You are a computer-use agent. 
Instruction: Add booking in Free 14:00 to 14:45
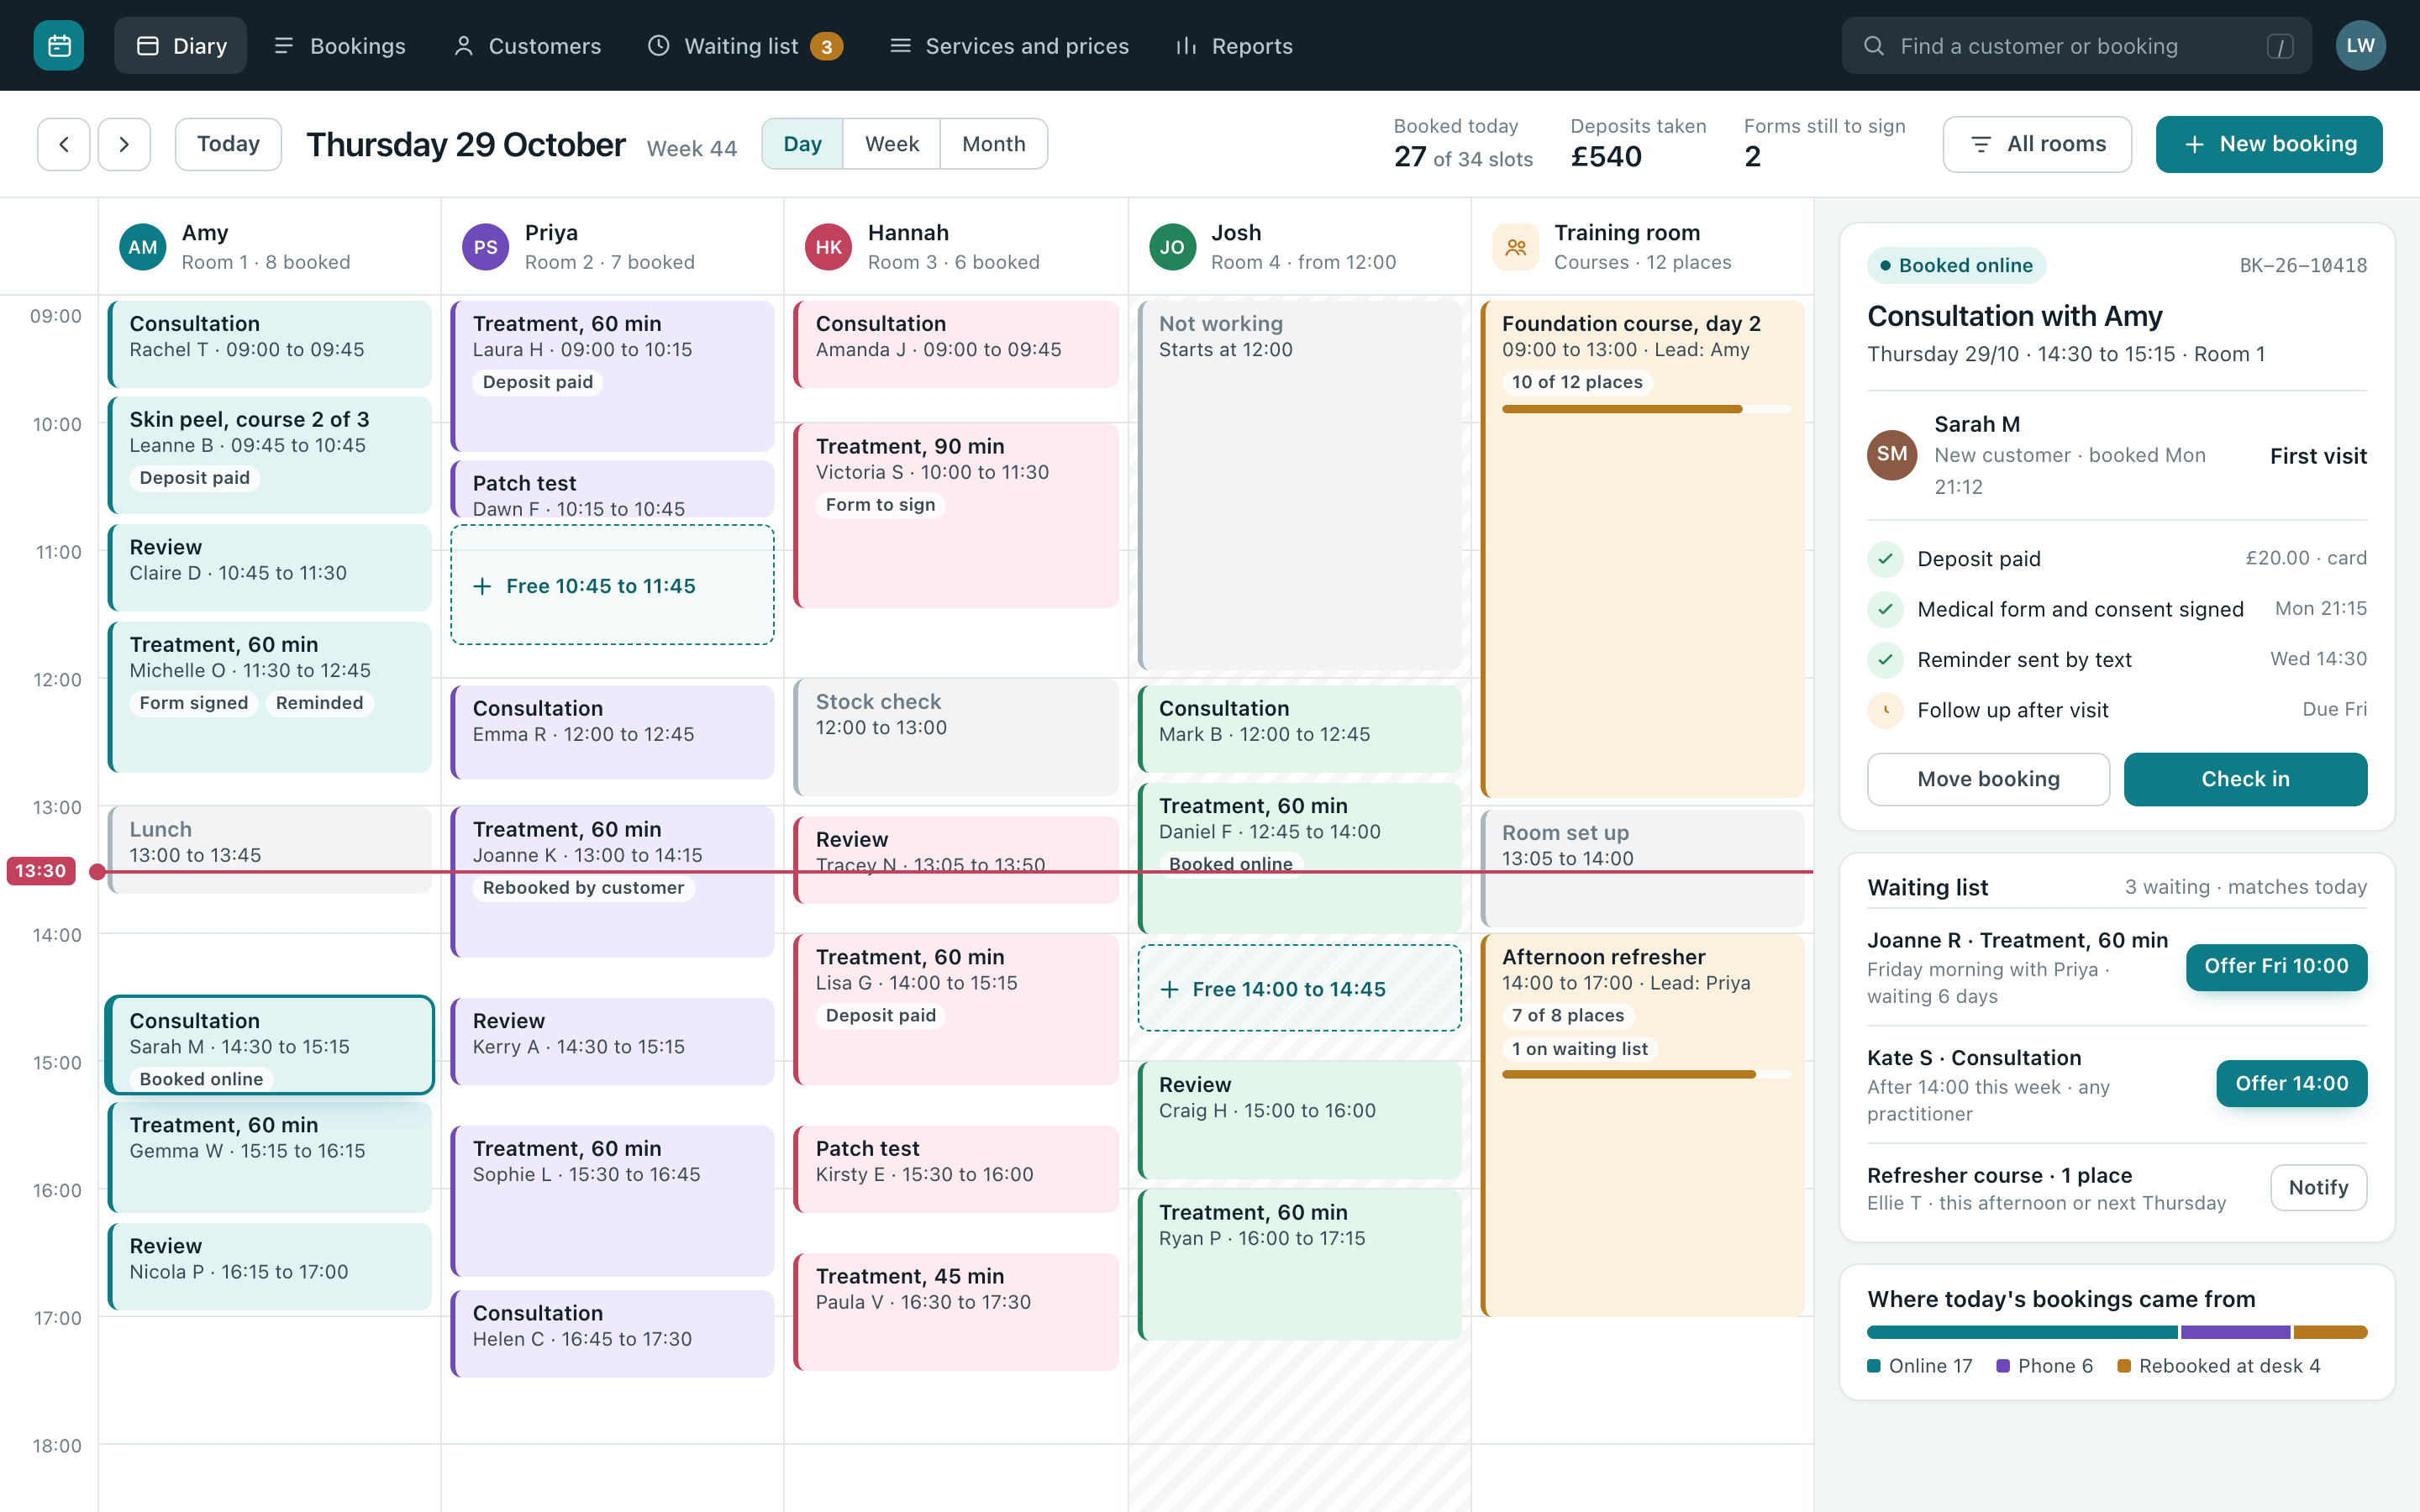point(1299,988)
